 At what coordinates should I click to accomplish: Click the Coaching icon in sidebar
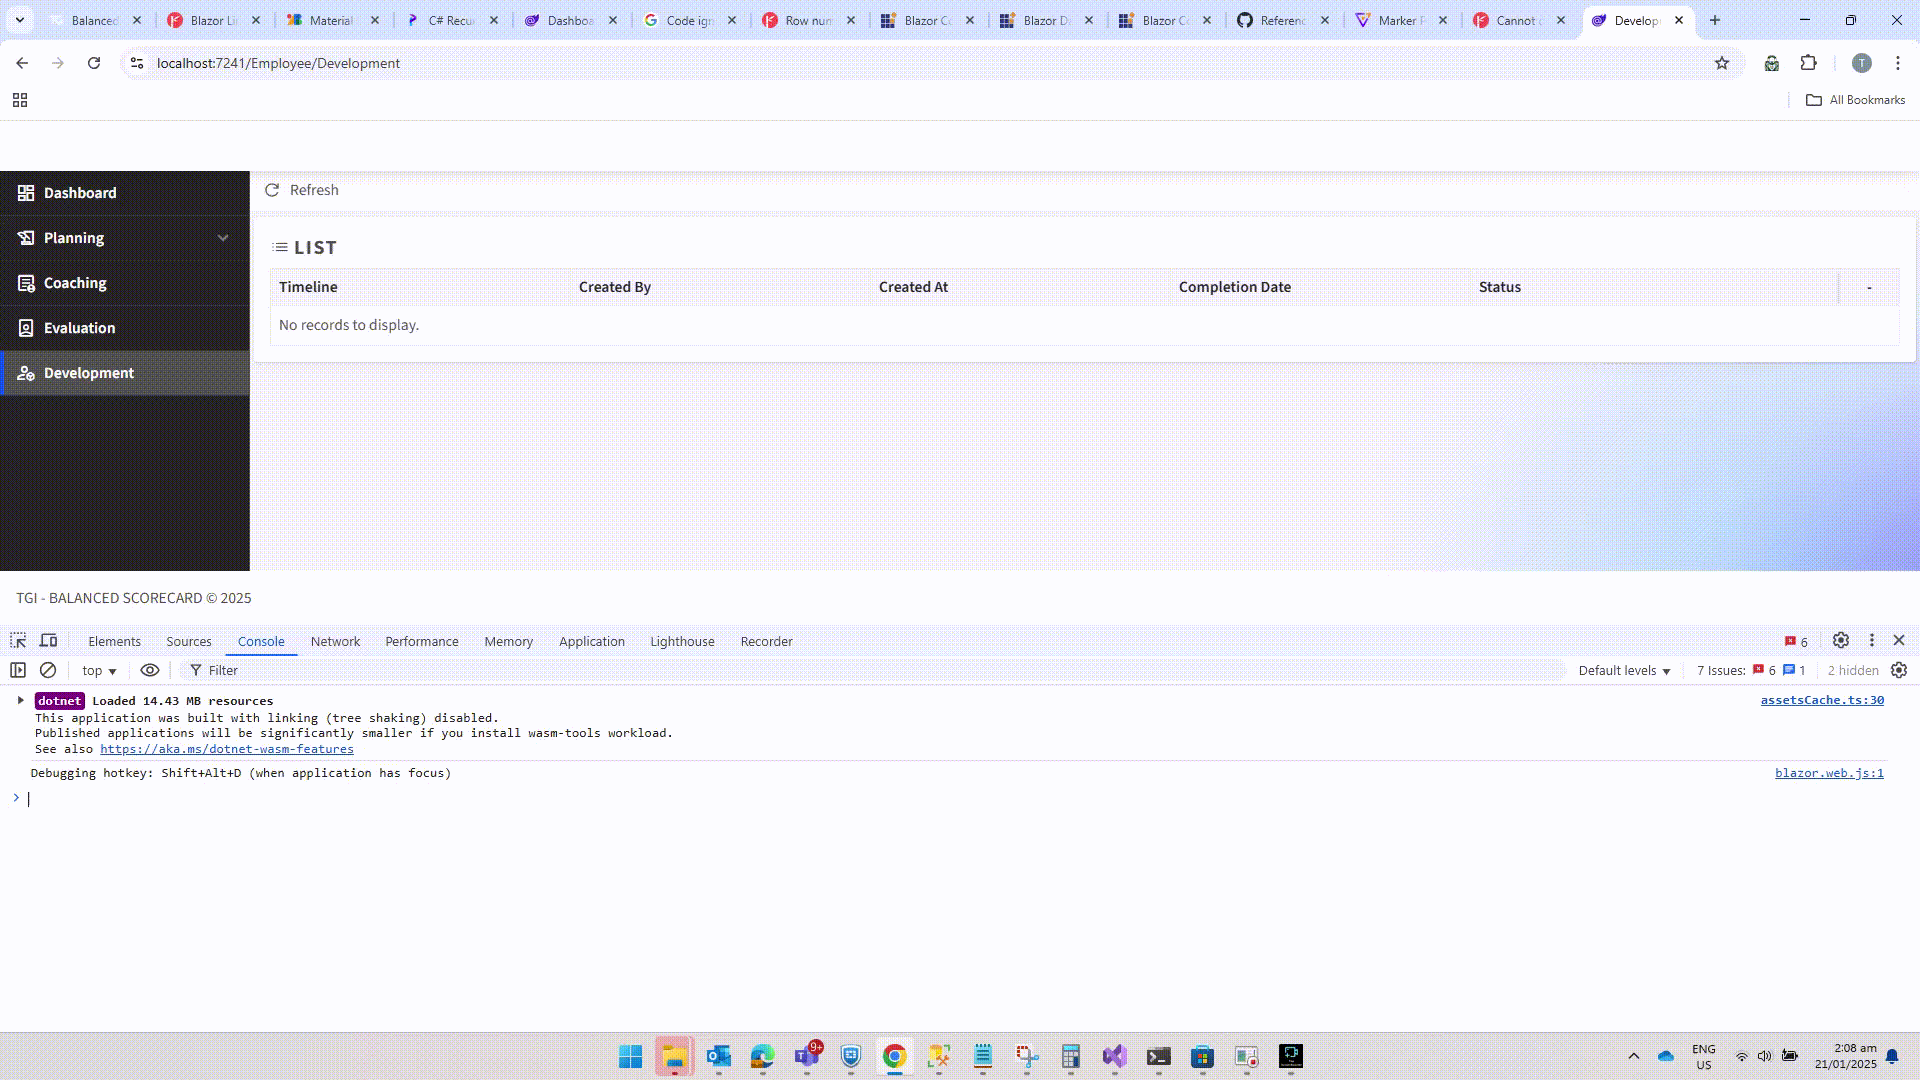26,283
